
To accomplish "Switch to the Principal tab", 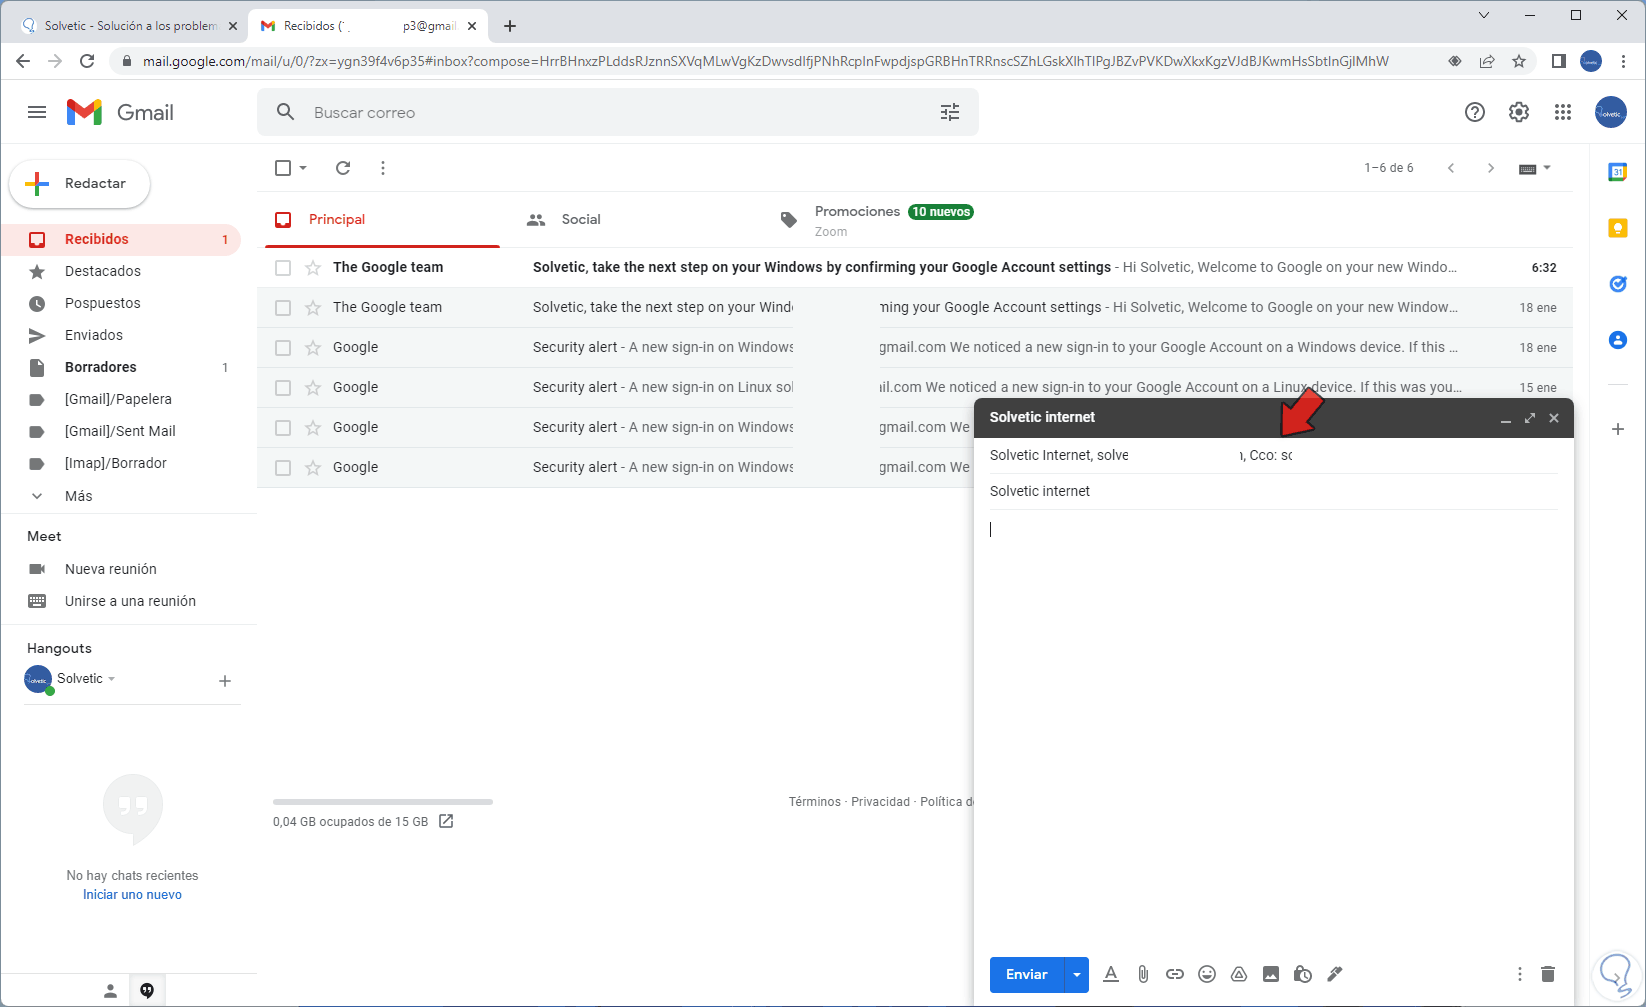I will point(382,220).
